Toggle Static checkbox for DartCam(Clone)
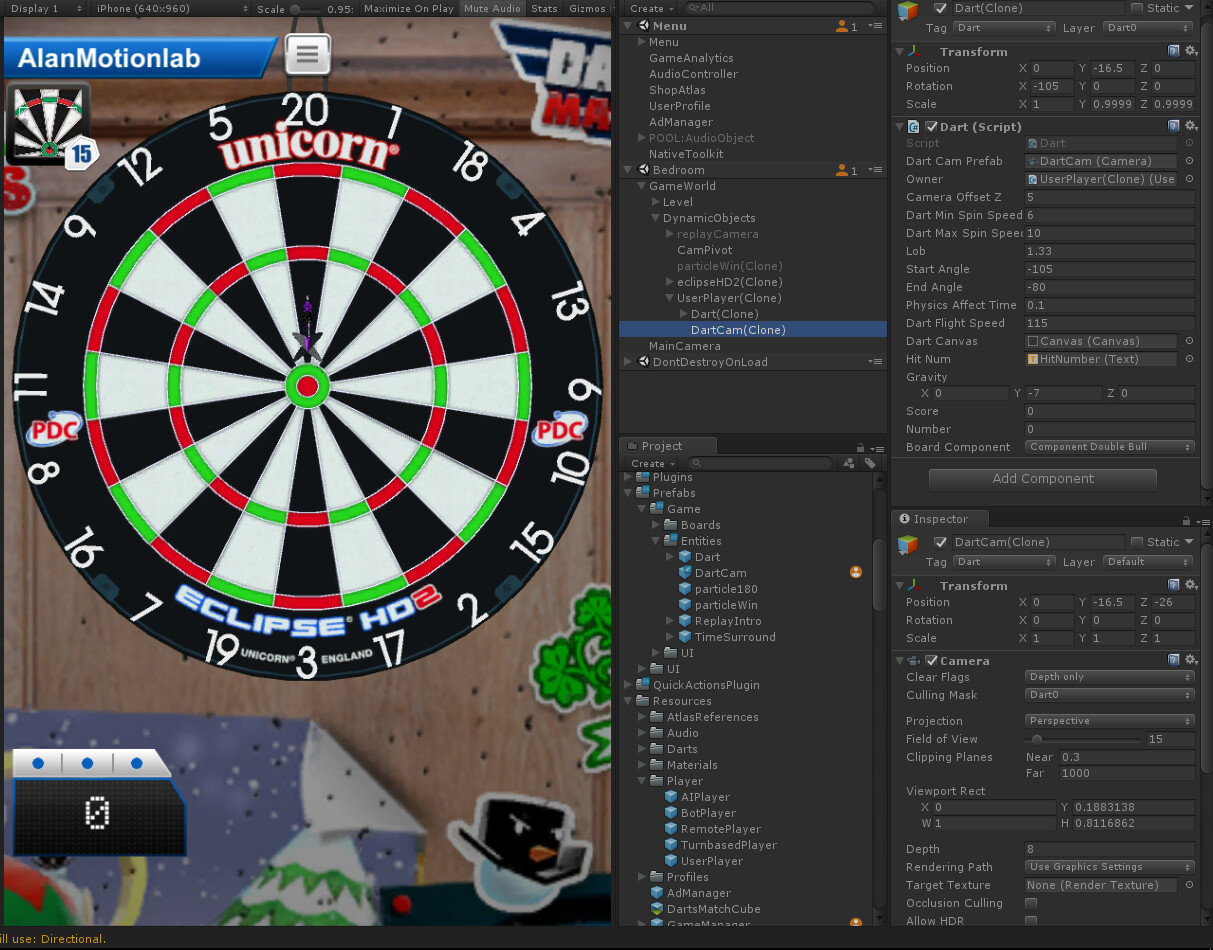Image resolution: width=1213 pixels, height=950 pixels. [x=1137, y=542]
